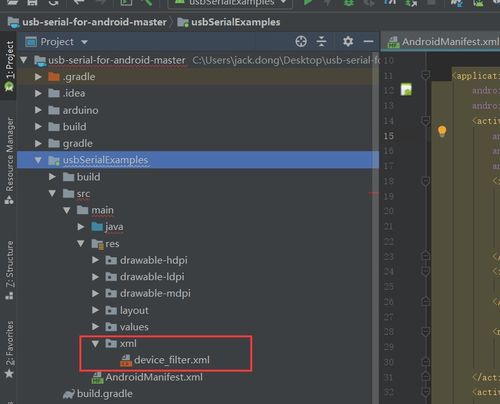
Task: Open the Project view dropdown
Action: coord(57,42)
